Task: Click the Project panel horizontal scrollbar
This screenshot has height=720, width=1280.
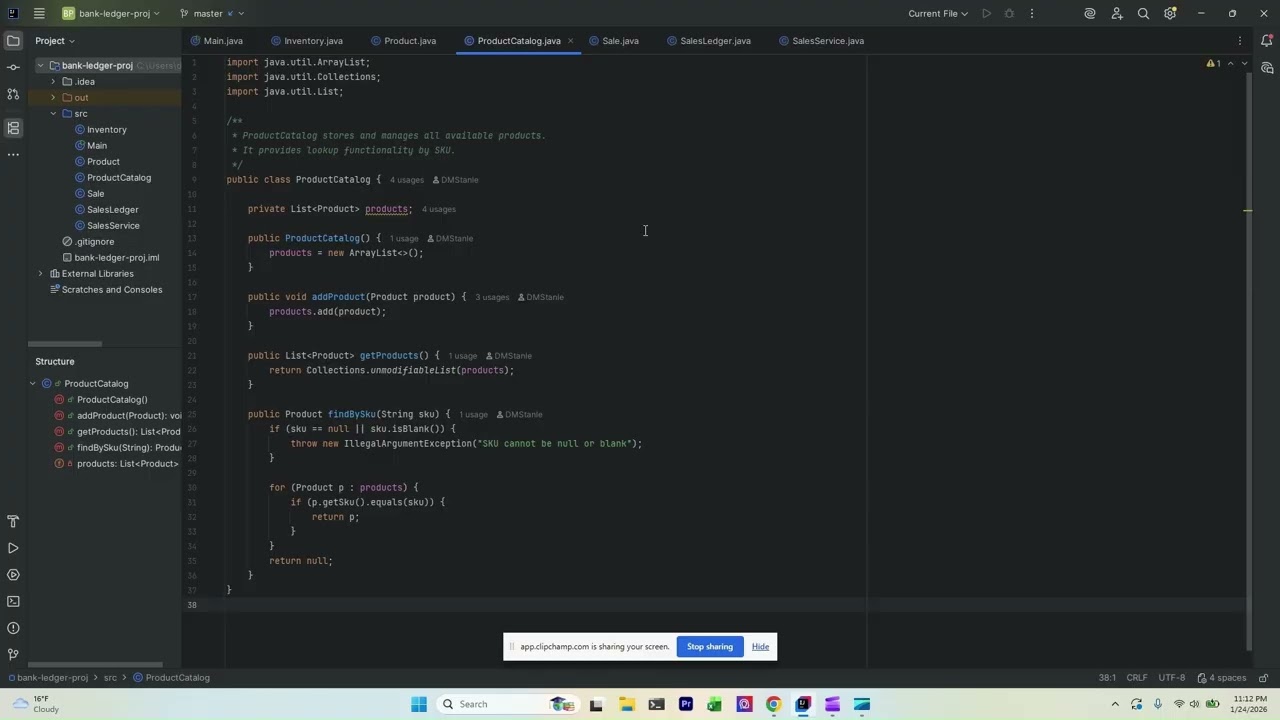Action: (65, 344)
